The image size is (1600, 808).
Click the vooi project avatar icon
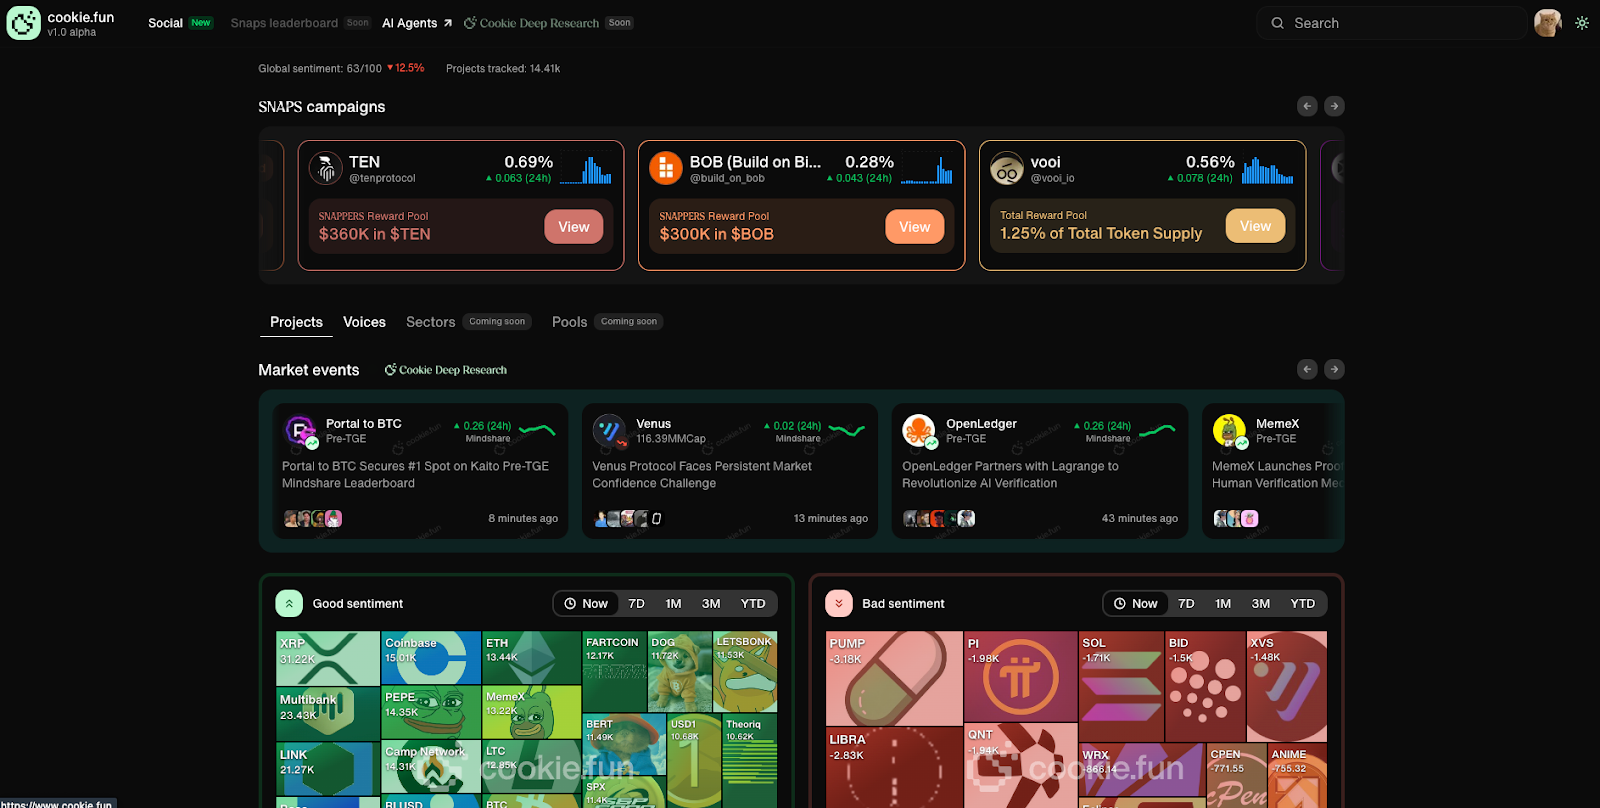point(1007,168)
